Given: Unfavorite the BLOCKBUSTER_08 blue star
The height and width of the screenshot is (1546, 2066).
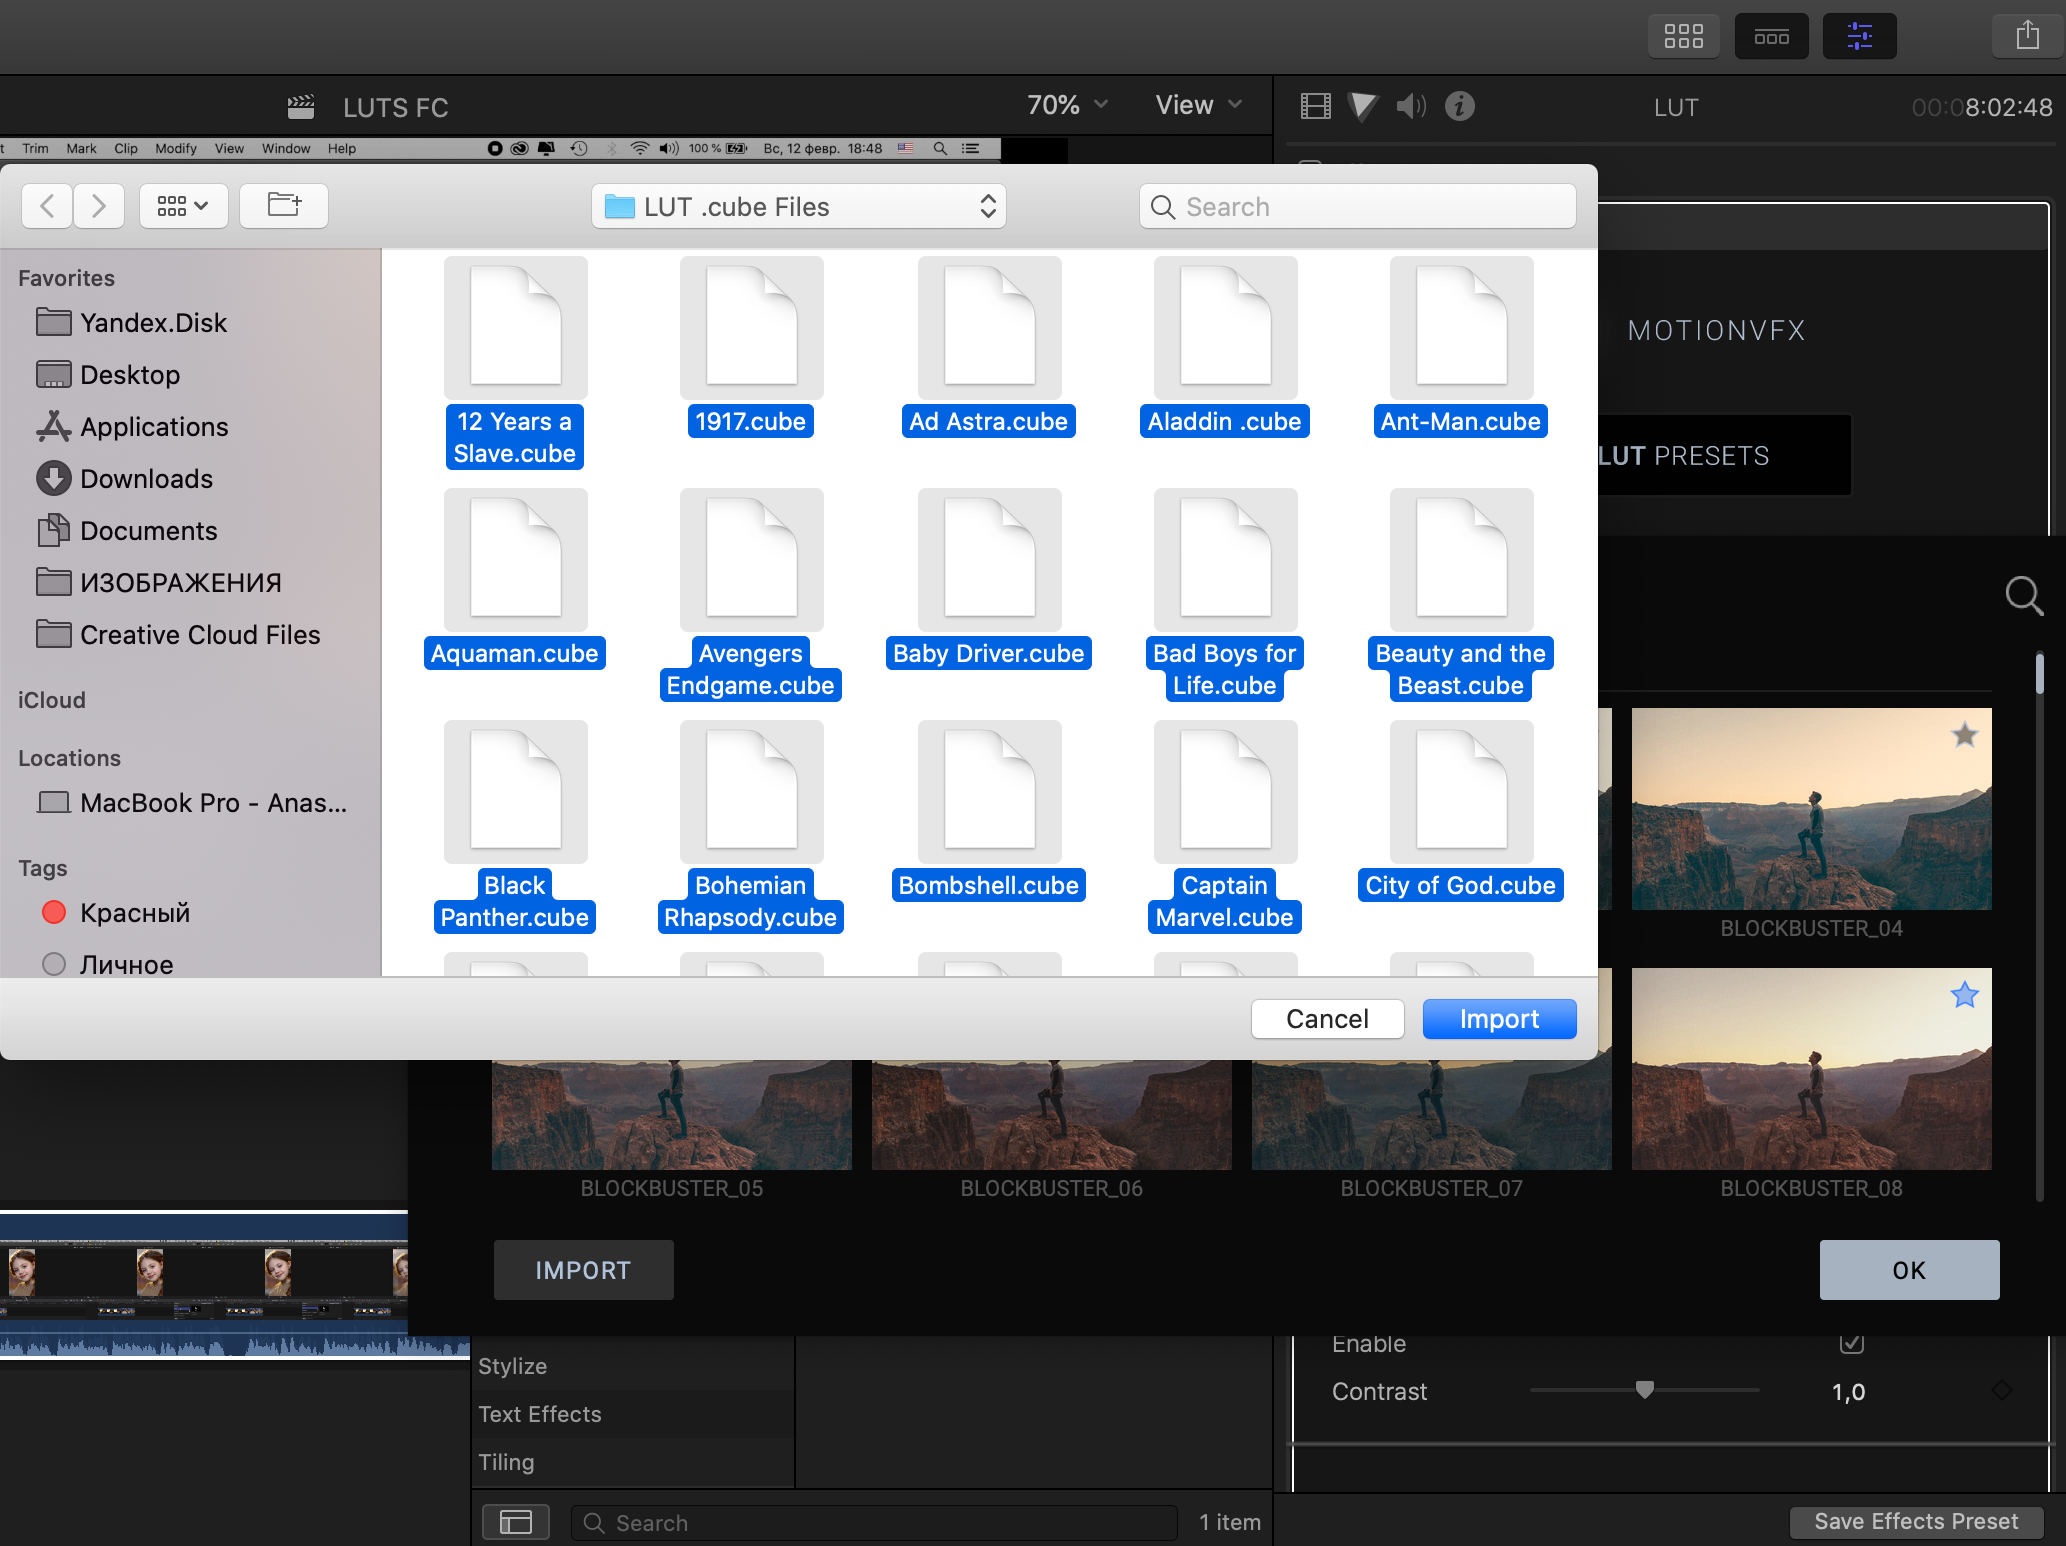Looking at the screenshot, I should (1964, 995).
